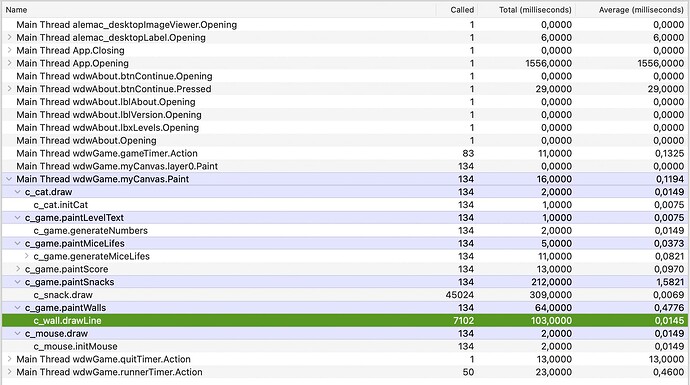Collapse the c_mouse.draw node
The image size is (690, 385).
(x=18, y=334)
